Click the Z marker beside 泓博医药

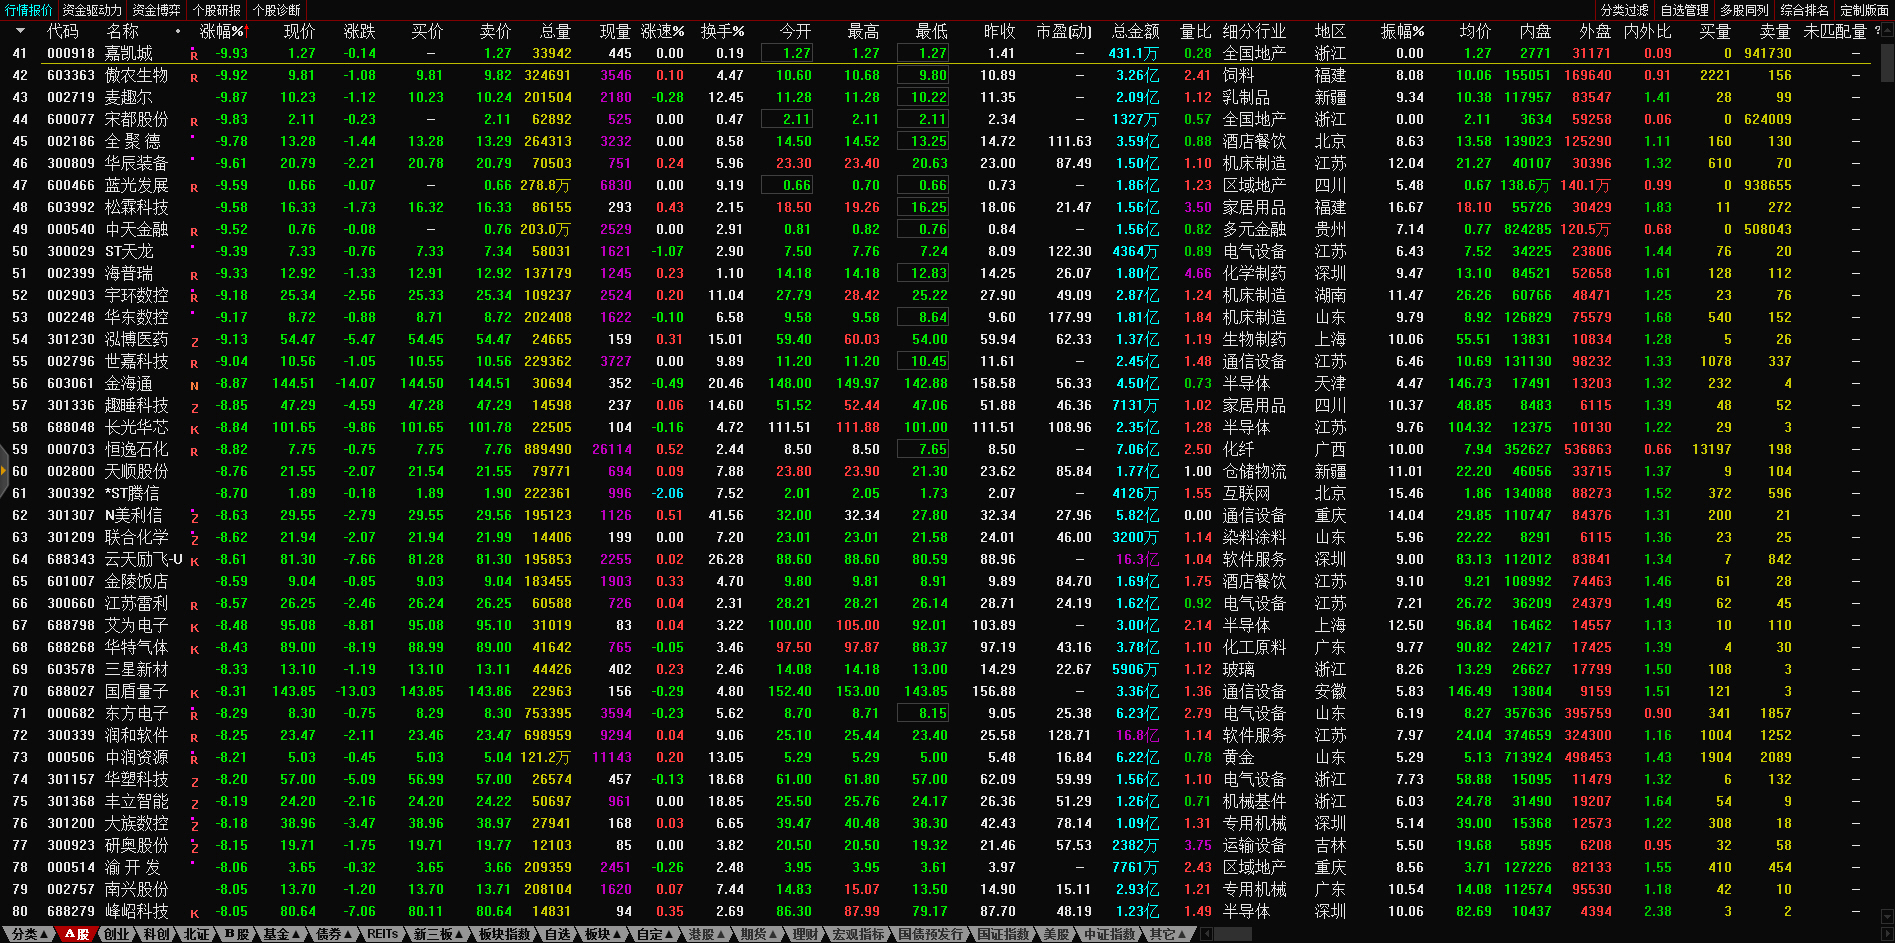(194, 342)
